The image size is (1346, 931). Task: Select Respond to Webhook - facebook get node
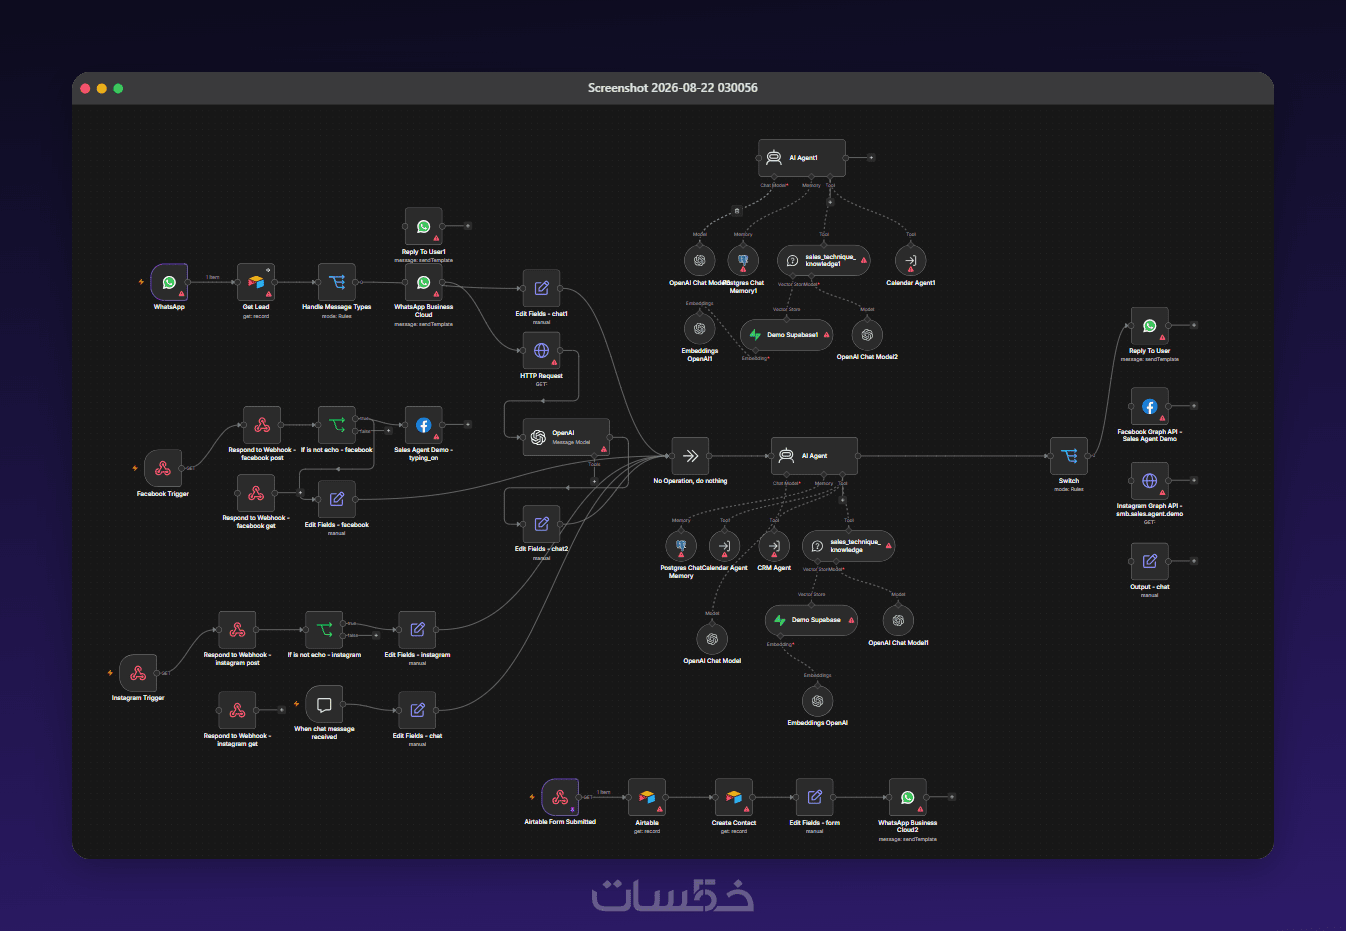pyautogui.click(x=256, y=493)
